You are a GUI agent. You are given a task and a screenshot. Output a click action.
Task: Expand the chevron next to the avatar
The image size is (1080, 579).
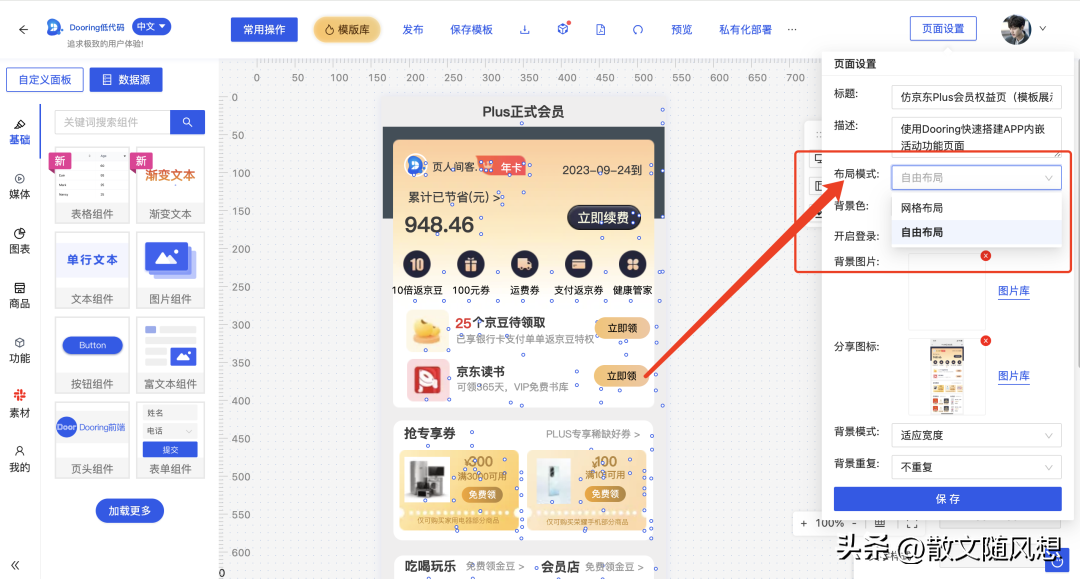(1043, 29)
